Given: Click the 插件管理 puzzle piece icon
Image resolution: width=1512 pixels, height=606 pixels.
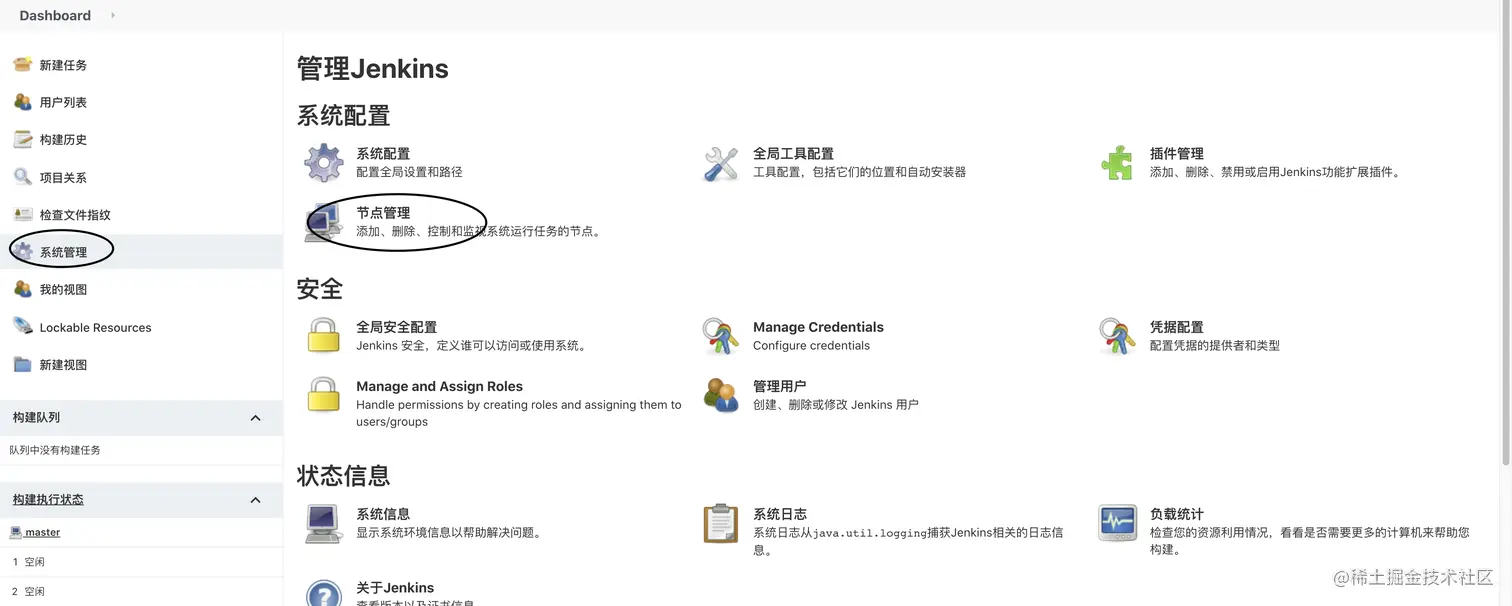Looking at the screenshot, I should coord(1117,162).
